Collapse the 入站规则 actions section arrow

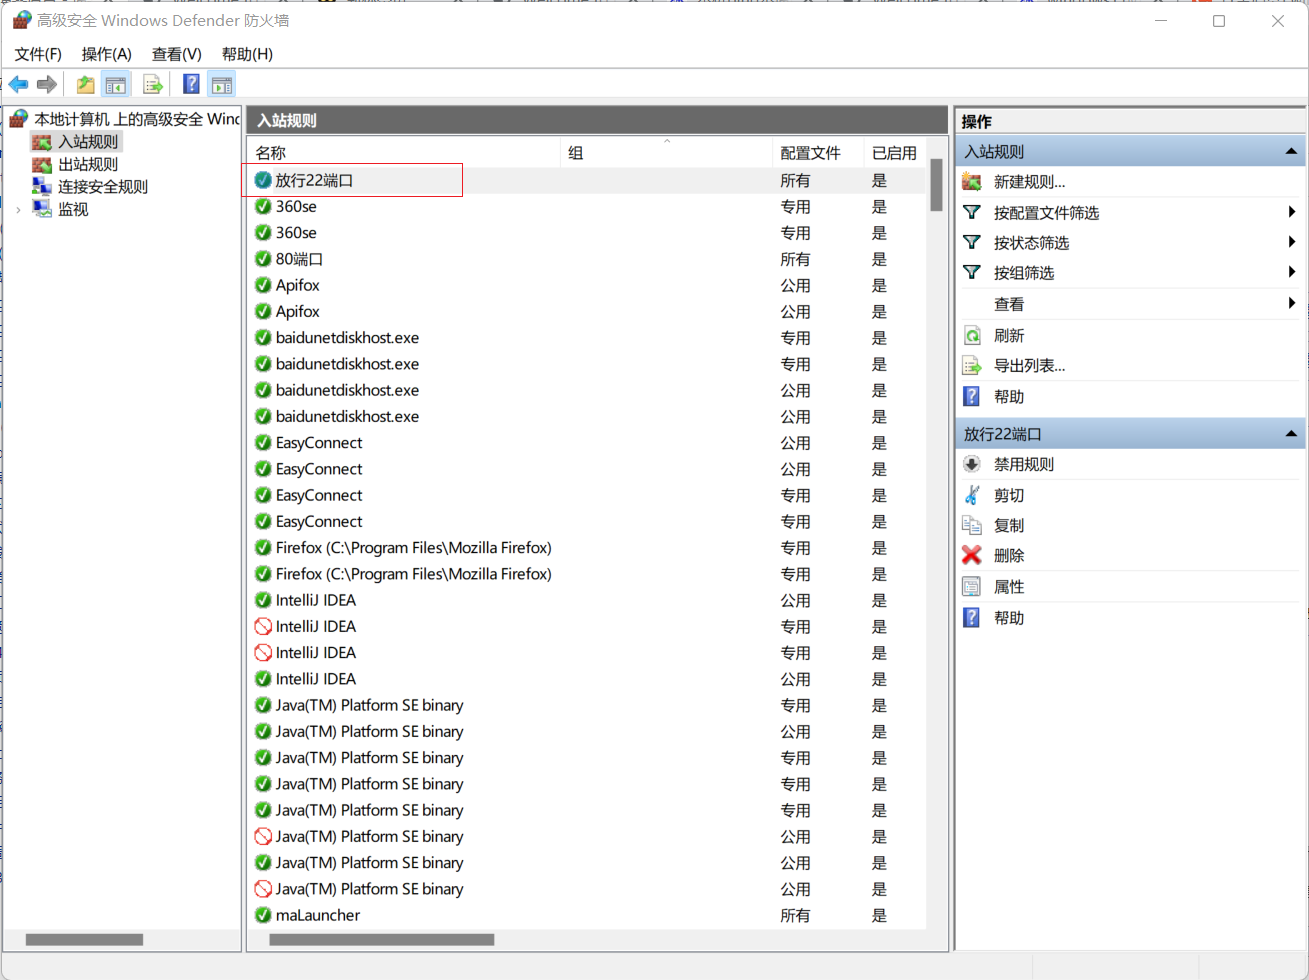coord(1291,152)
